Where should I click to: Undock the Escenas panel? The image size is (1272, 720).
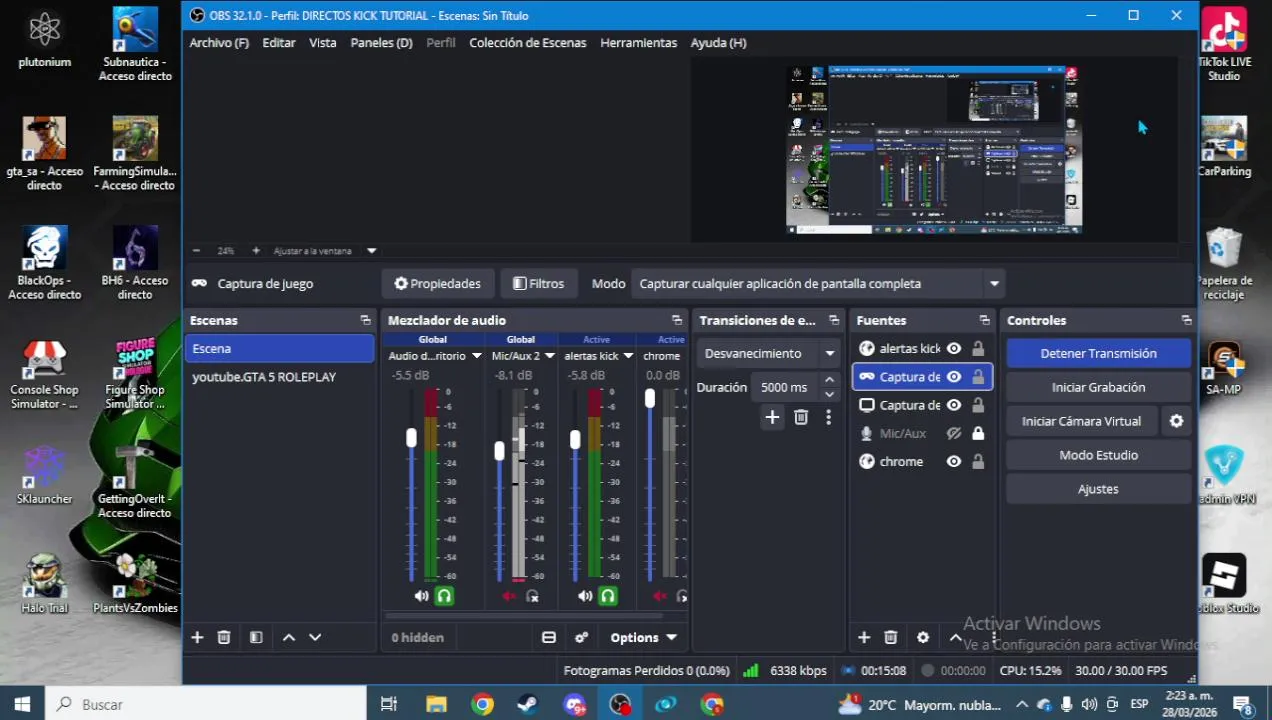[365, 320]
